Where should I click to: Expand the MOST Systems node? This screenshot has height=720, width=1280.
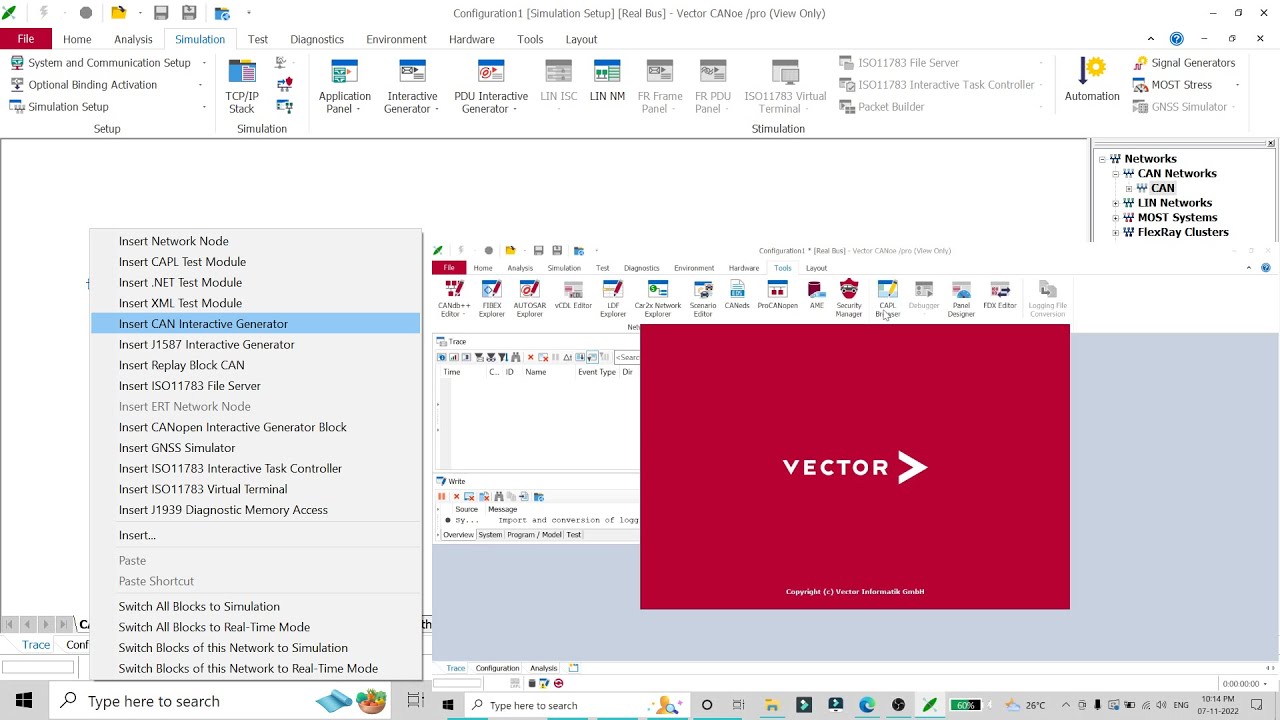tap(1116, 218)
